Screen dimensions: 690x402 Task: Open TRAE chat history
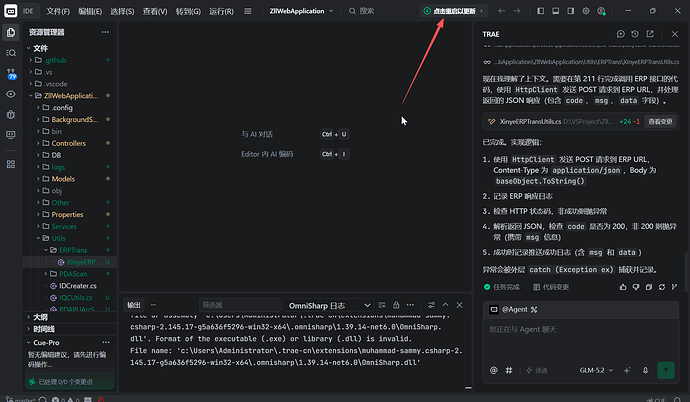pyautogui.click(x=635, y=34)
